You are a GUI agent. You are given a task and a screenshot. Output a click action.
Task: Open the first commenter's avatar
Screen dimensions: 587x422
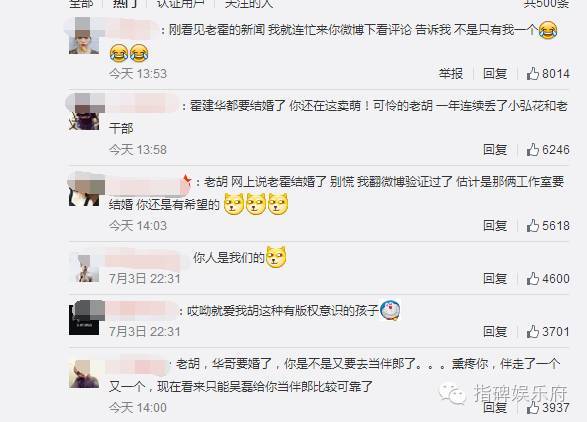(84, 36)
